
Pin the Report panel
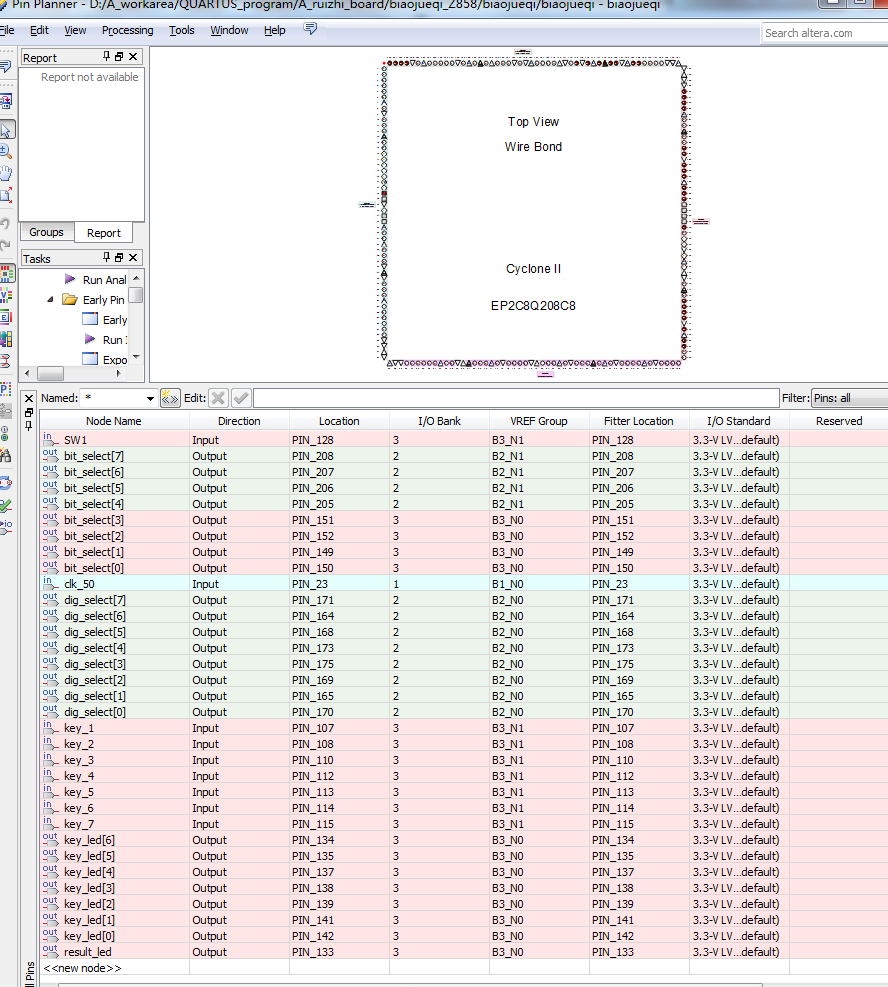coord(106,56)
